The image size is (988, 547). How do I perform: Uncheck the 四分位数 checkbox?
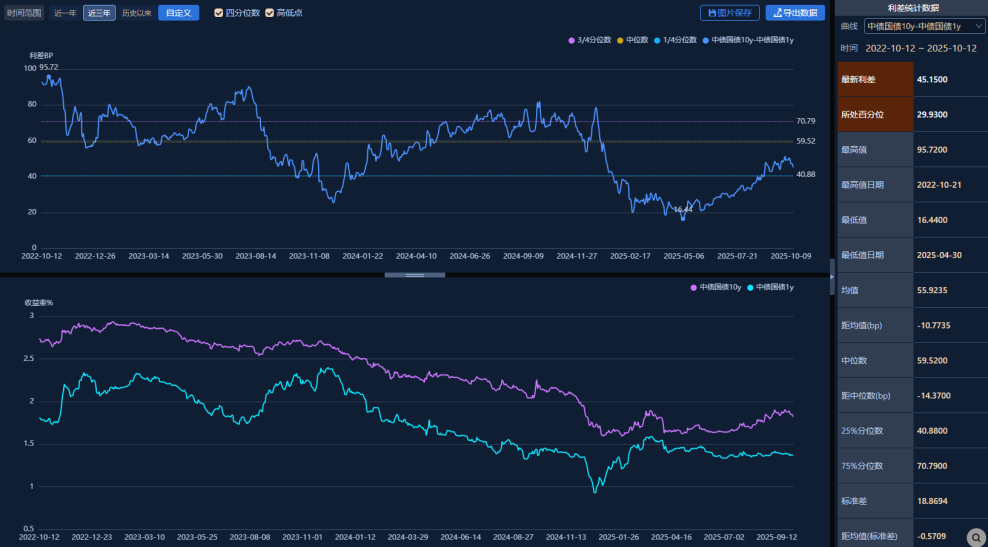coord(219,13)
